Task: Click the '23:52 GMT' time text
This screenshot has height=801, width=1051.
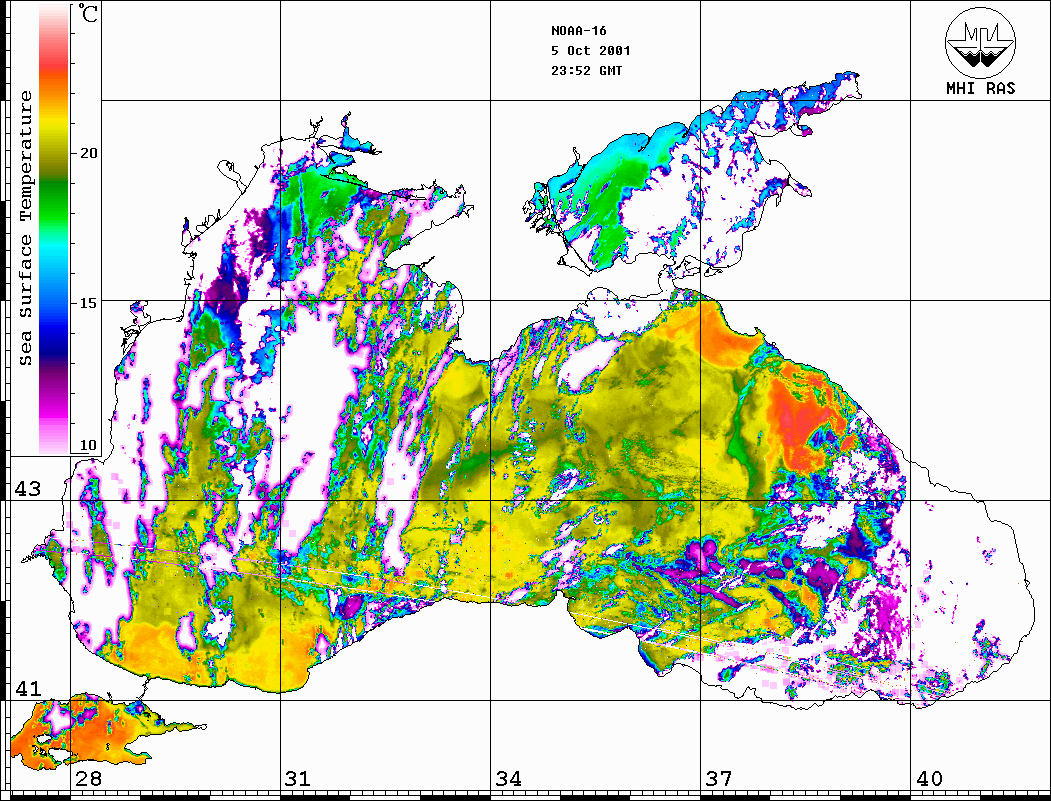Action: [x=586, y=71]
